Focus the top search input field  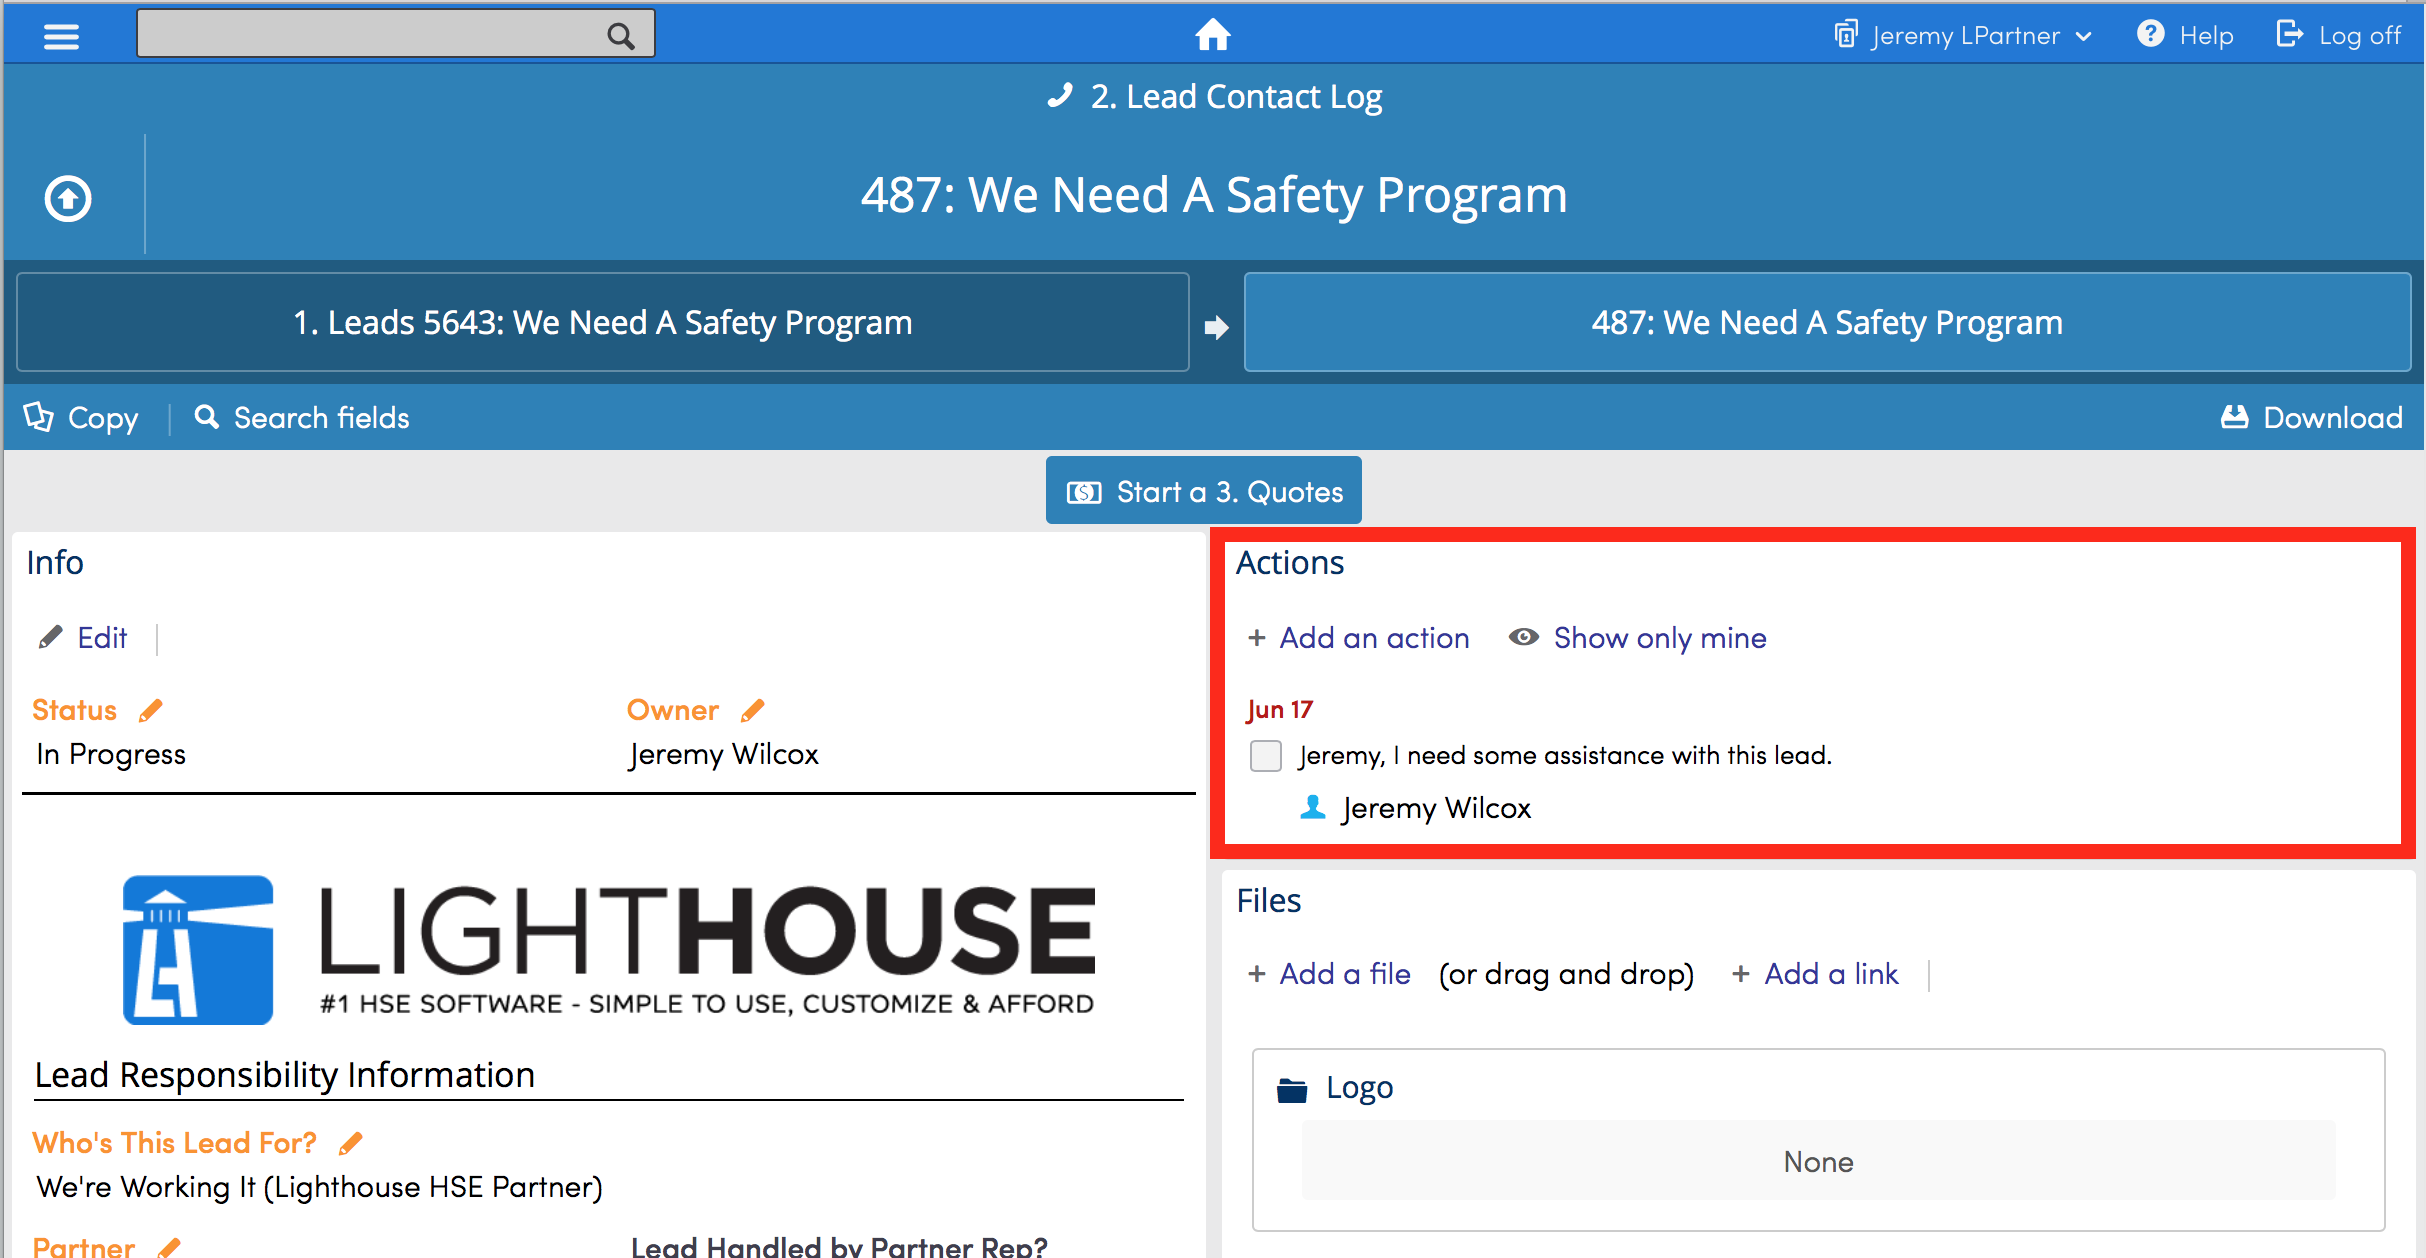(x=370, y=34)
